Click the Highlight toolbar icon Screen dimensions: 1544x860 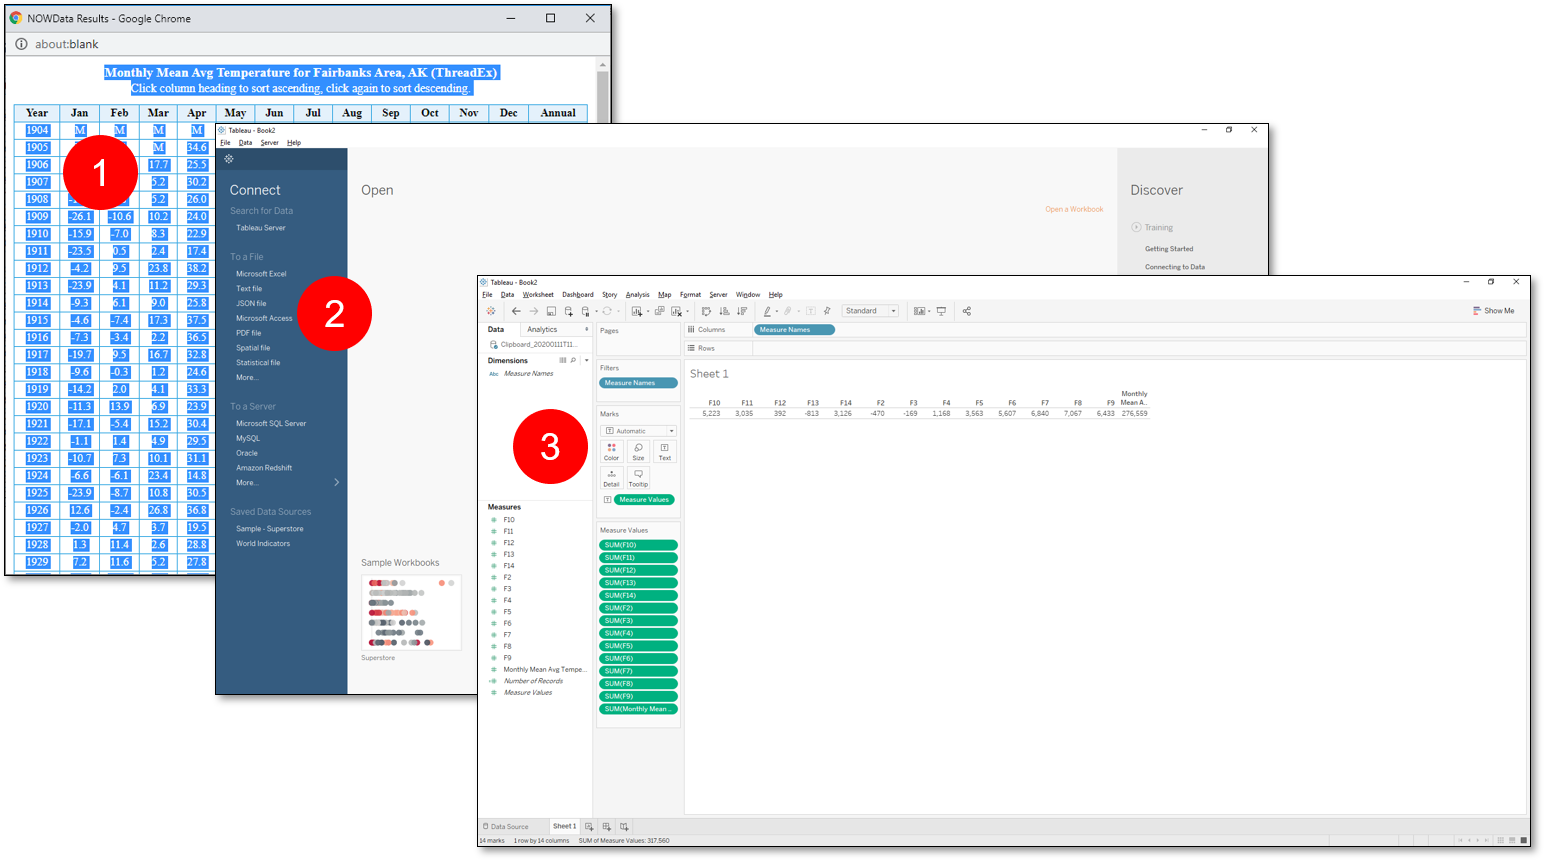(x=767, y=311)
